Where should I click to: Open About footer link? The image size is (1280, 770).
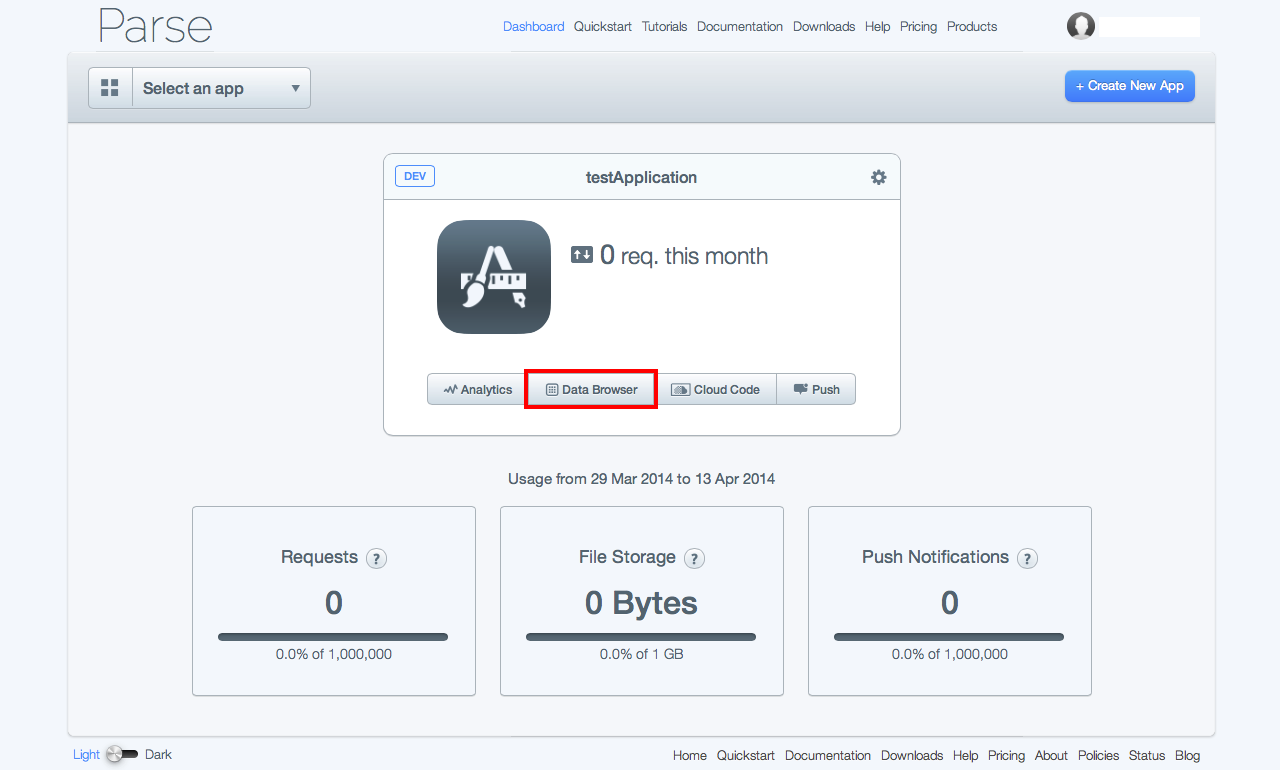[1051, 756]
